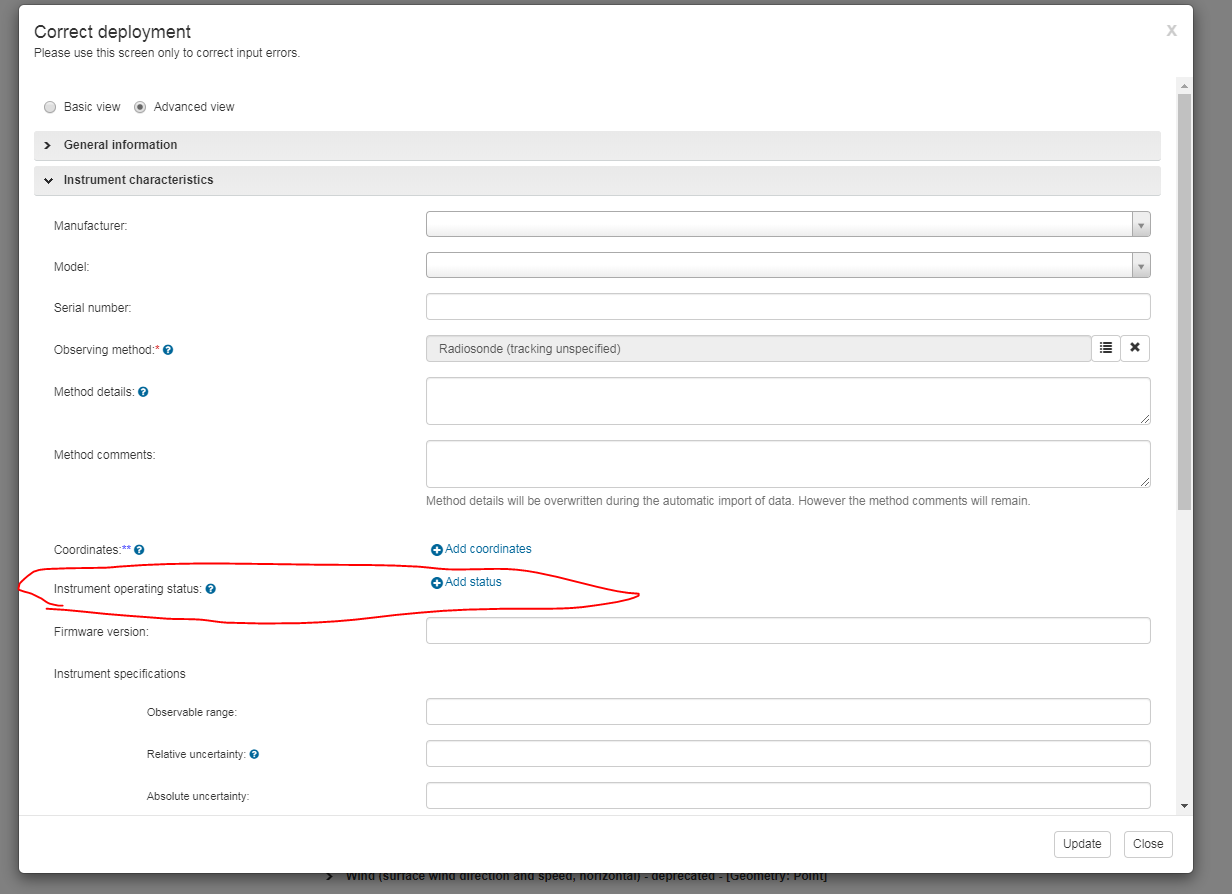Viewport: 1232px width, 894px height.
Task: Click into the Firmware version field
Action: click(788, 630)
